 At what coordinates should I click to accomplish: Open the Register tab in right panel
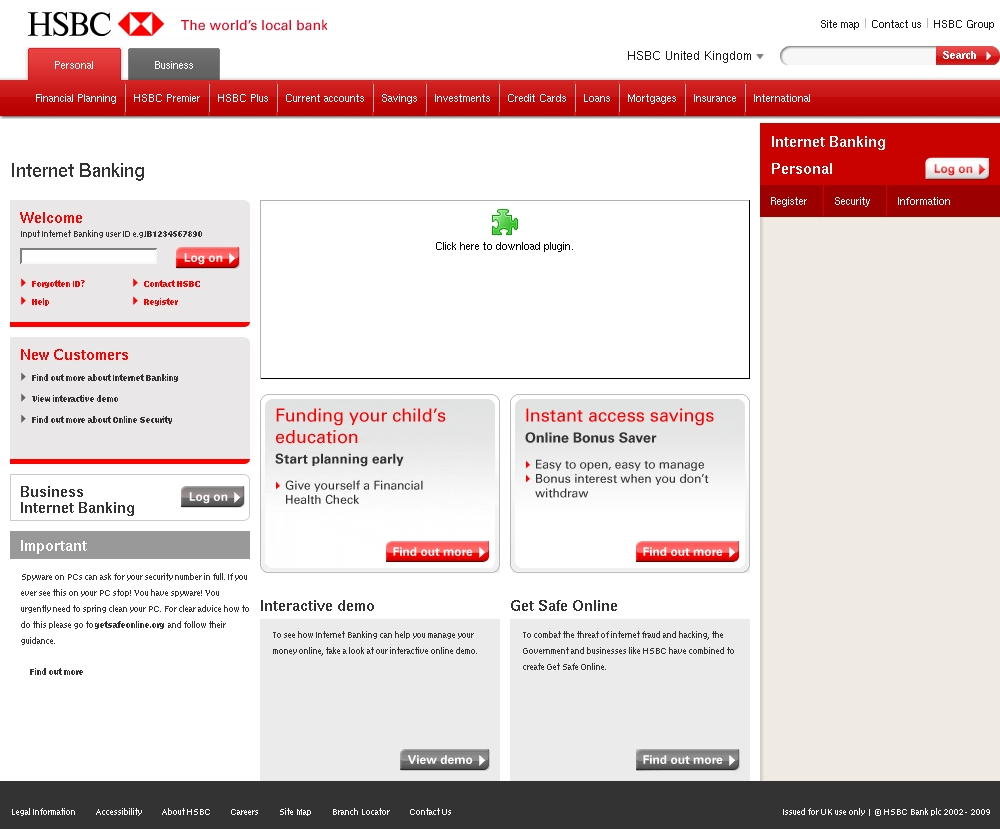coord(789,202)
